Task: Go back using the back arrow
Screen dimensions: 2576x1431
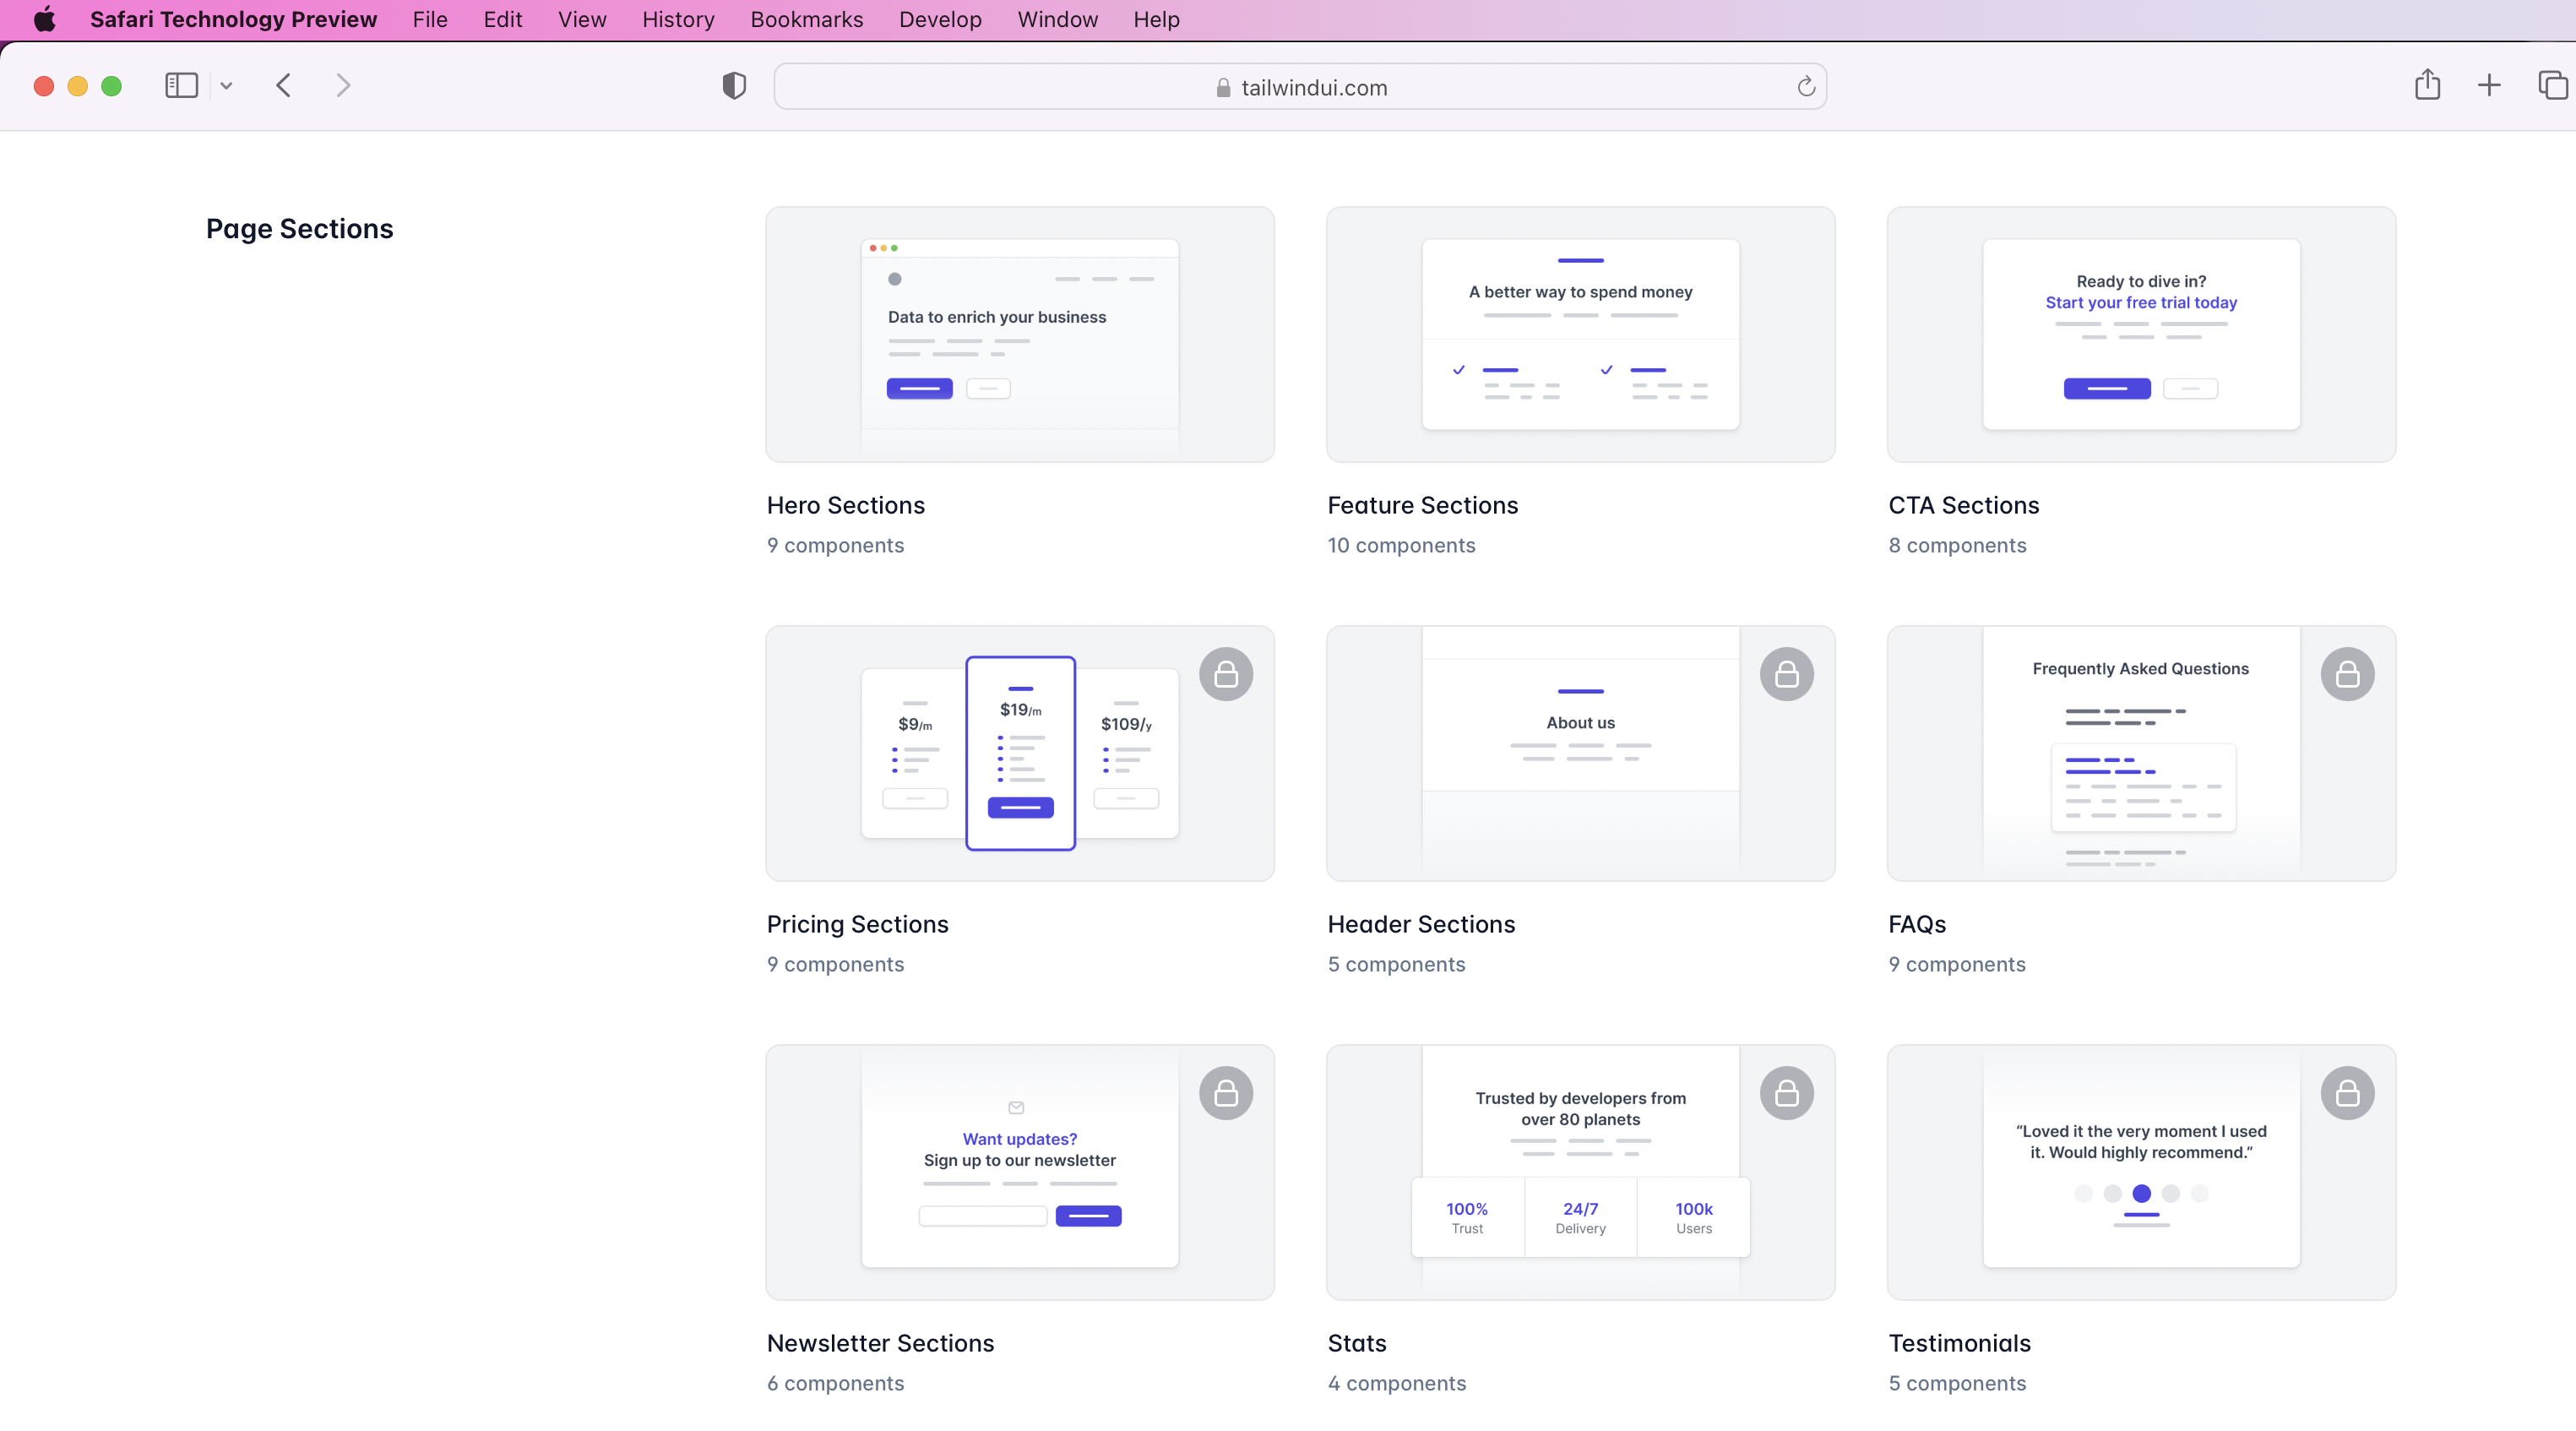Action: (x=284, y=86)
